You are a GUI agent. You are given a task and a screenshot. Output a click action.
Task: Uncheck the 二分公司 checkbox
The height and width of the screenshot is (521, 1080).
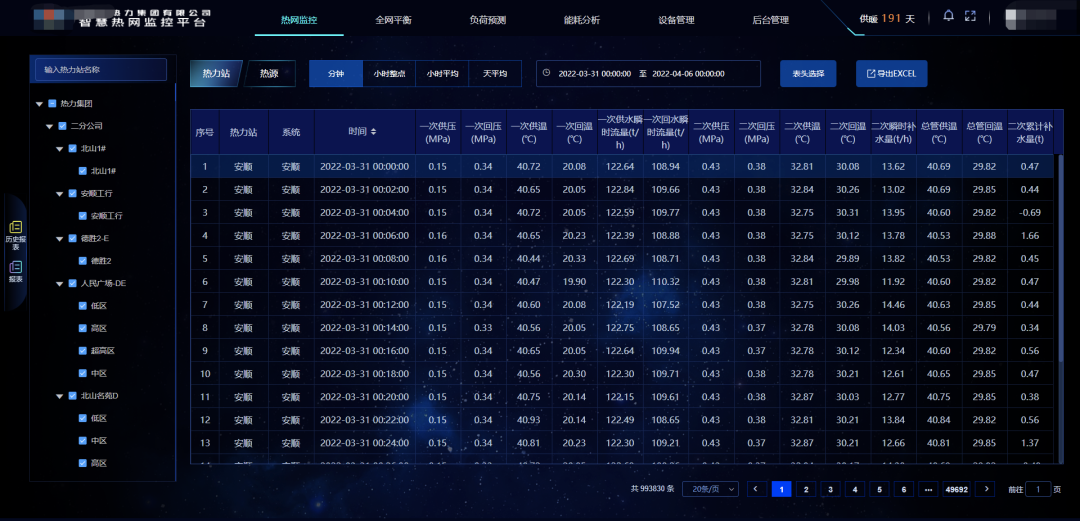pos(63,126)
